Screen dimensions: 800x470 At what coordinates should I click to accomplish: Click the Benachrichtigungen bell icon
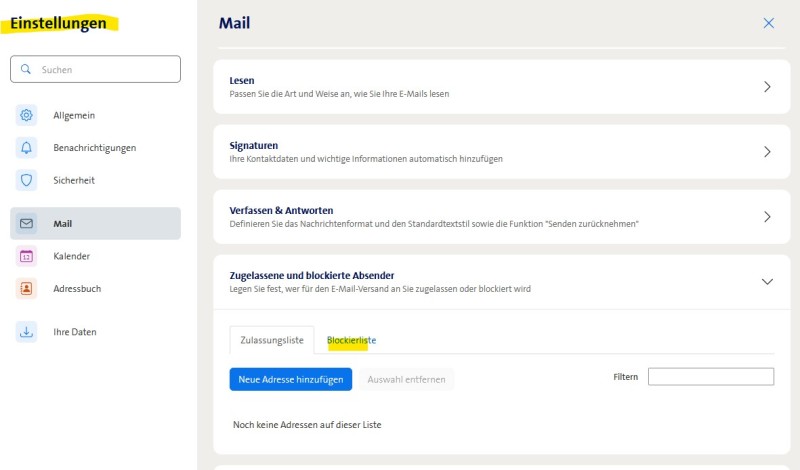[x=27, y=148]
